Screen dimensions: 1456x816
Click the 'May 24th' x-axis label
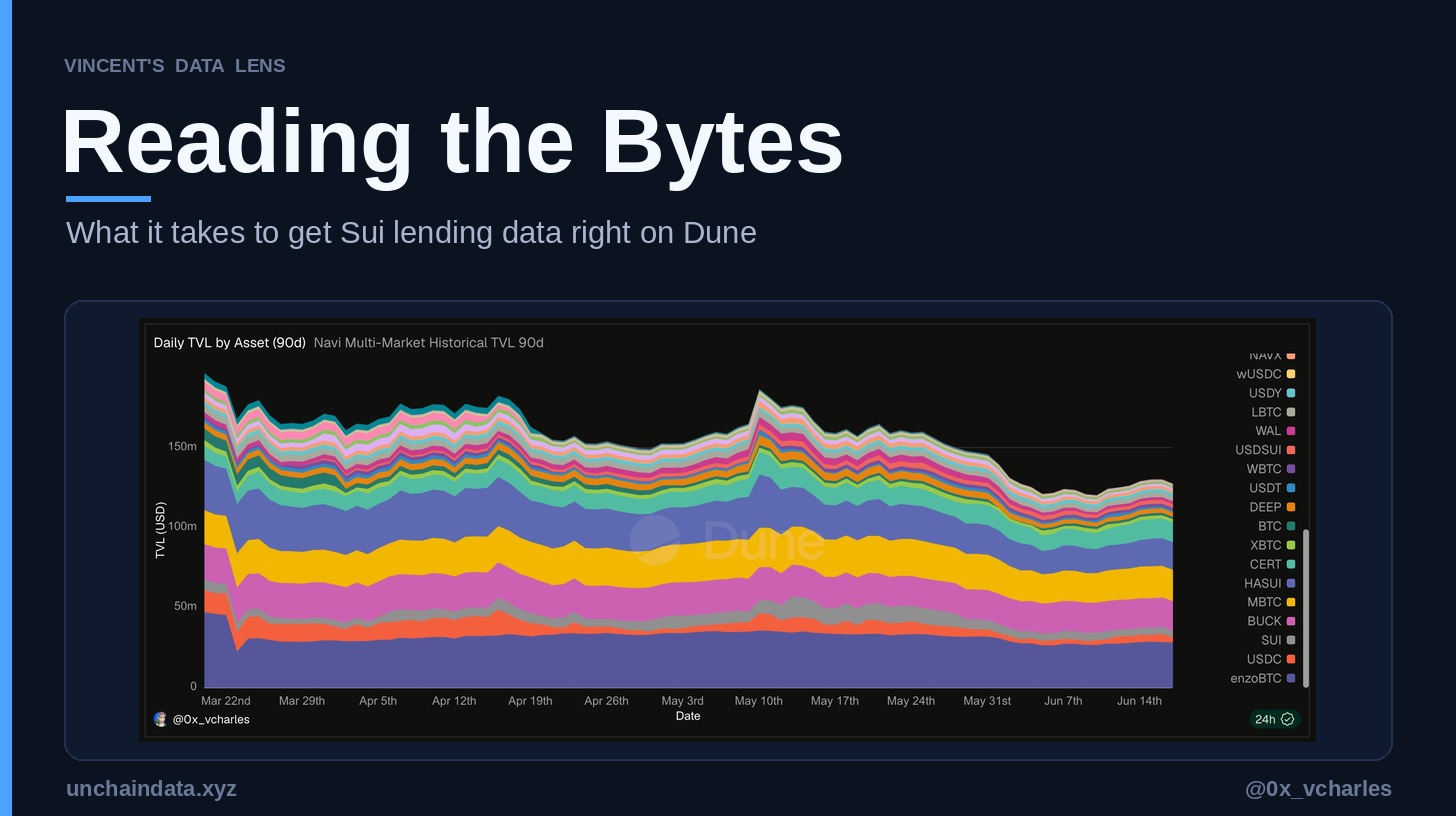tap(911, 701)
